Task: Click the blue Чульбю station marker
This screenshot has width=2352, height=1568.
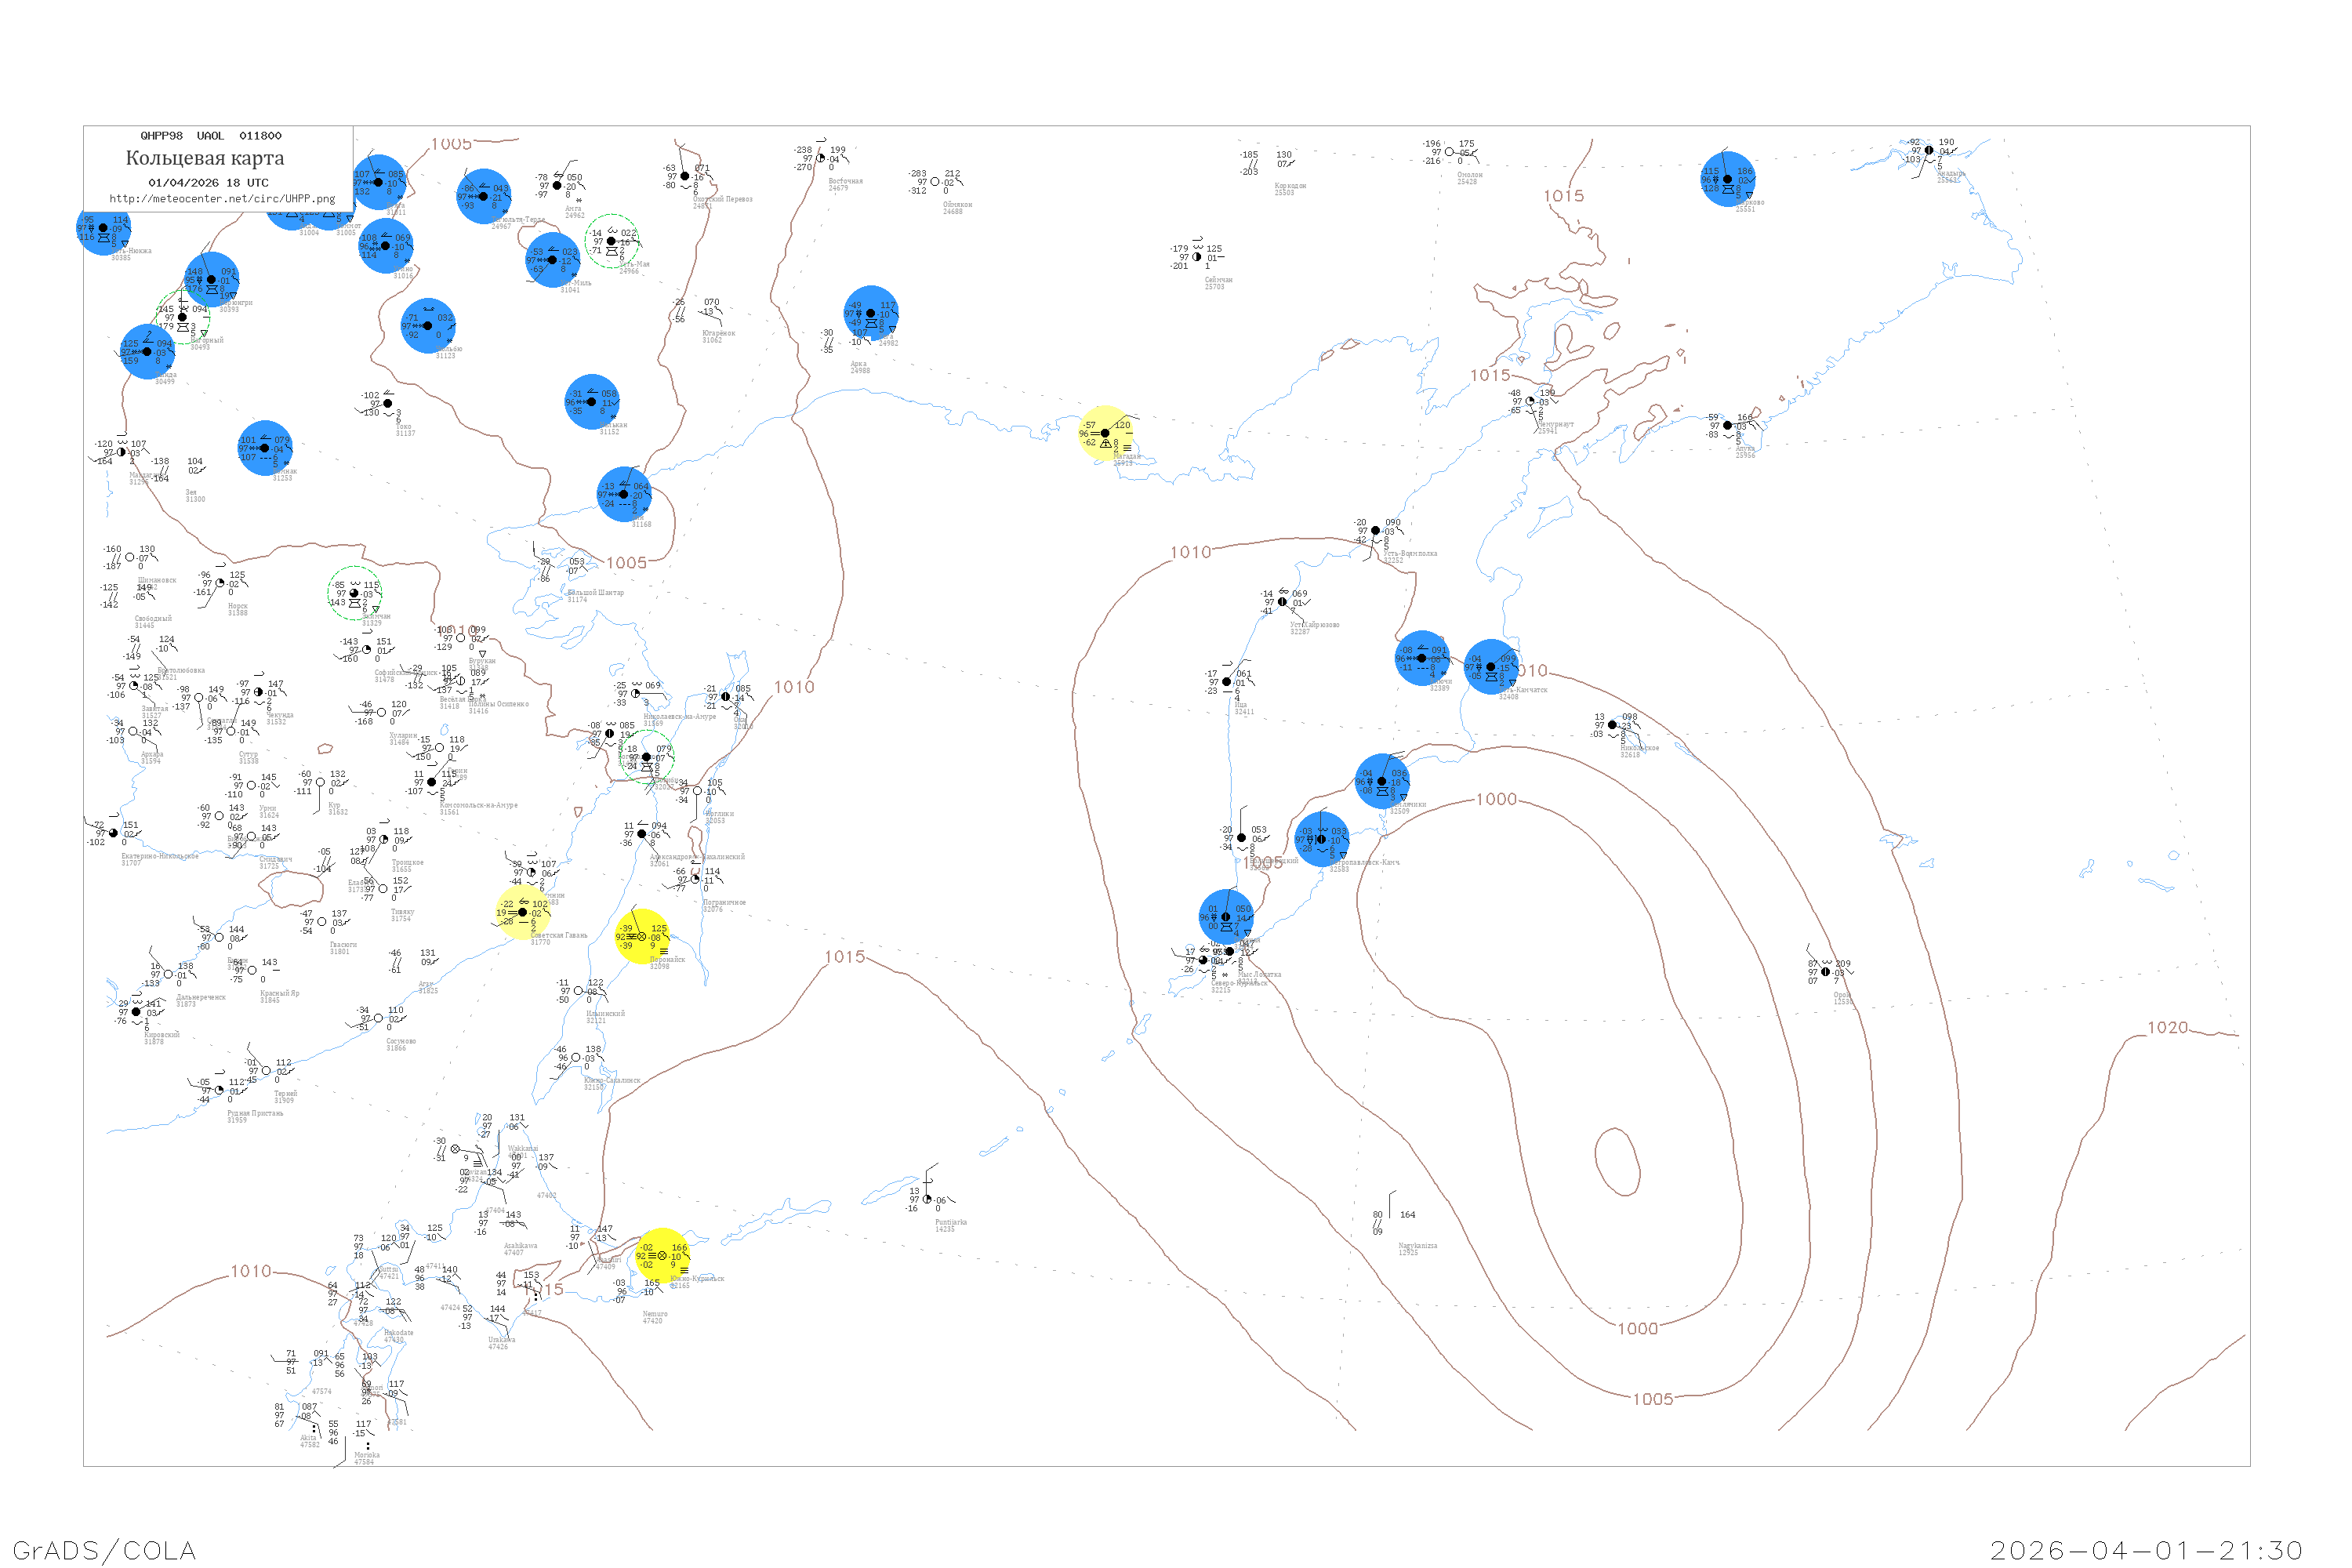Action: [428, 326]
